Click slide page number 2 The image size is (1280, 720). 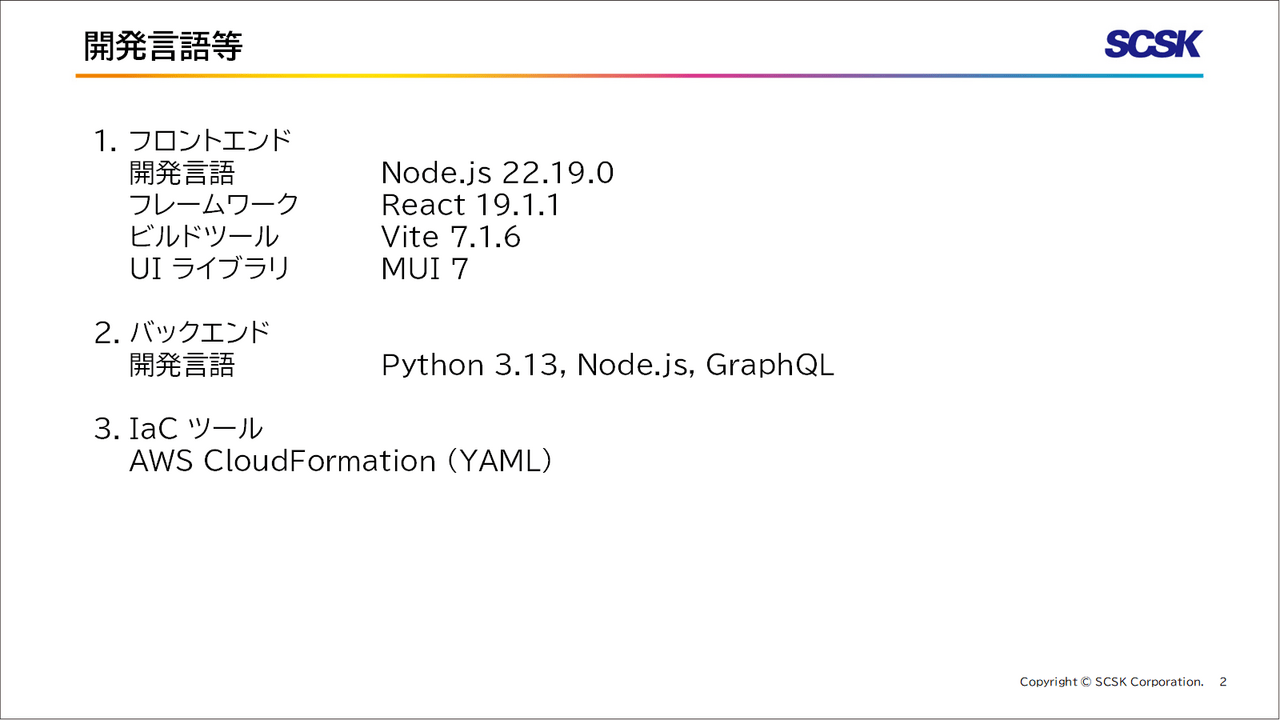[1222, 682]
